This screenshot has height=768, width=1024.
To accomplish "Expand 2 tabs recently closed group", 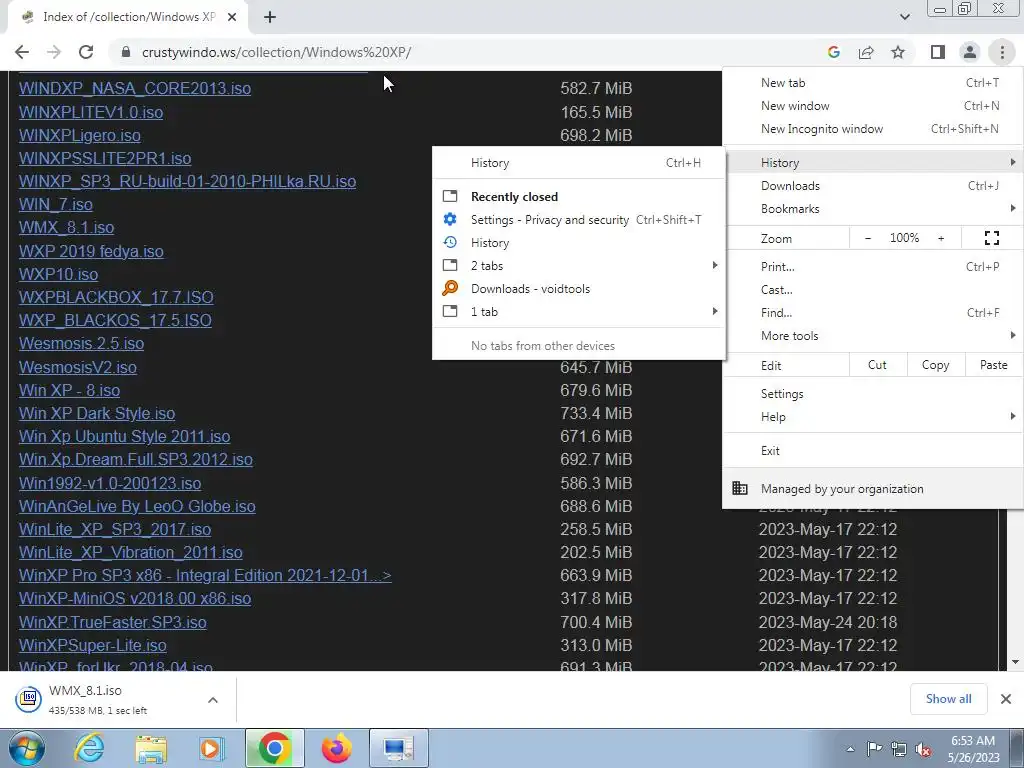I will coord(579,265).
